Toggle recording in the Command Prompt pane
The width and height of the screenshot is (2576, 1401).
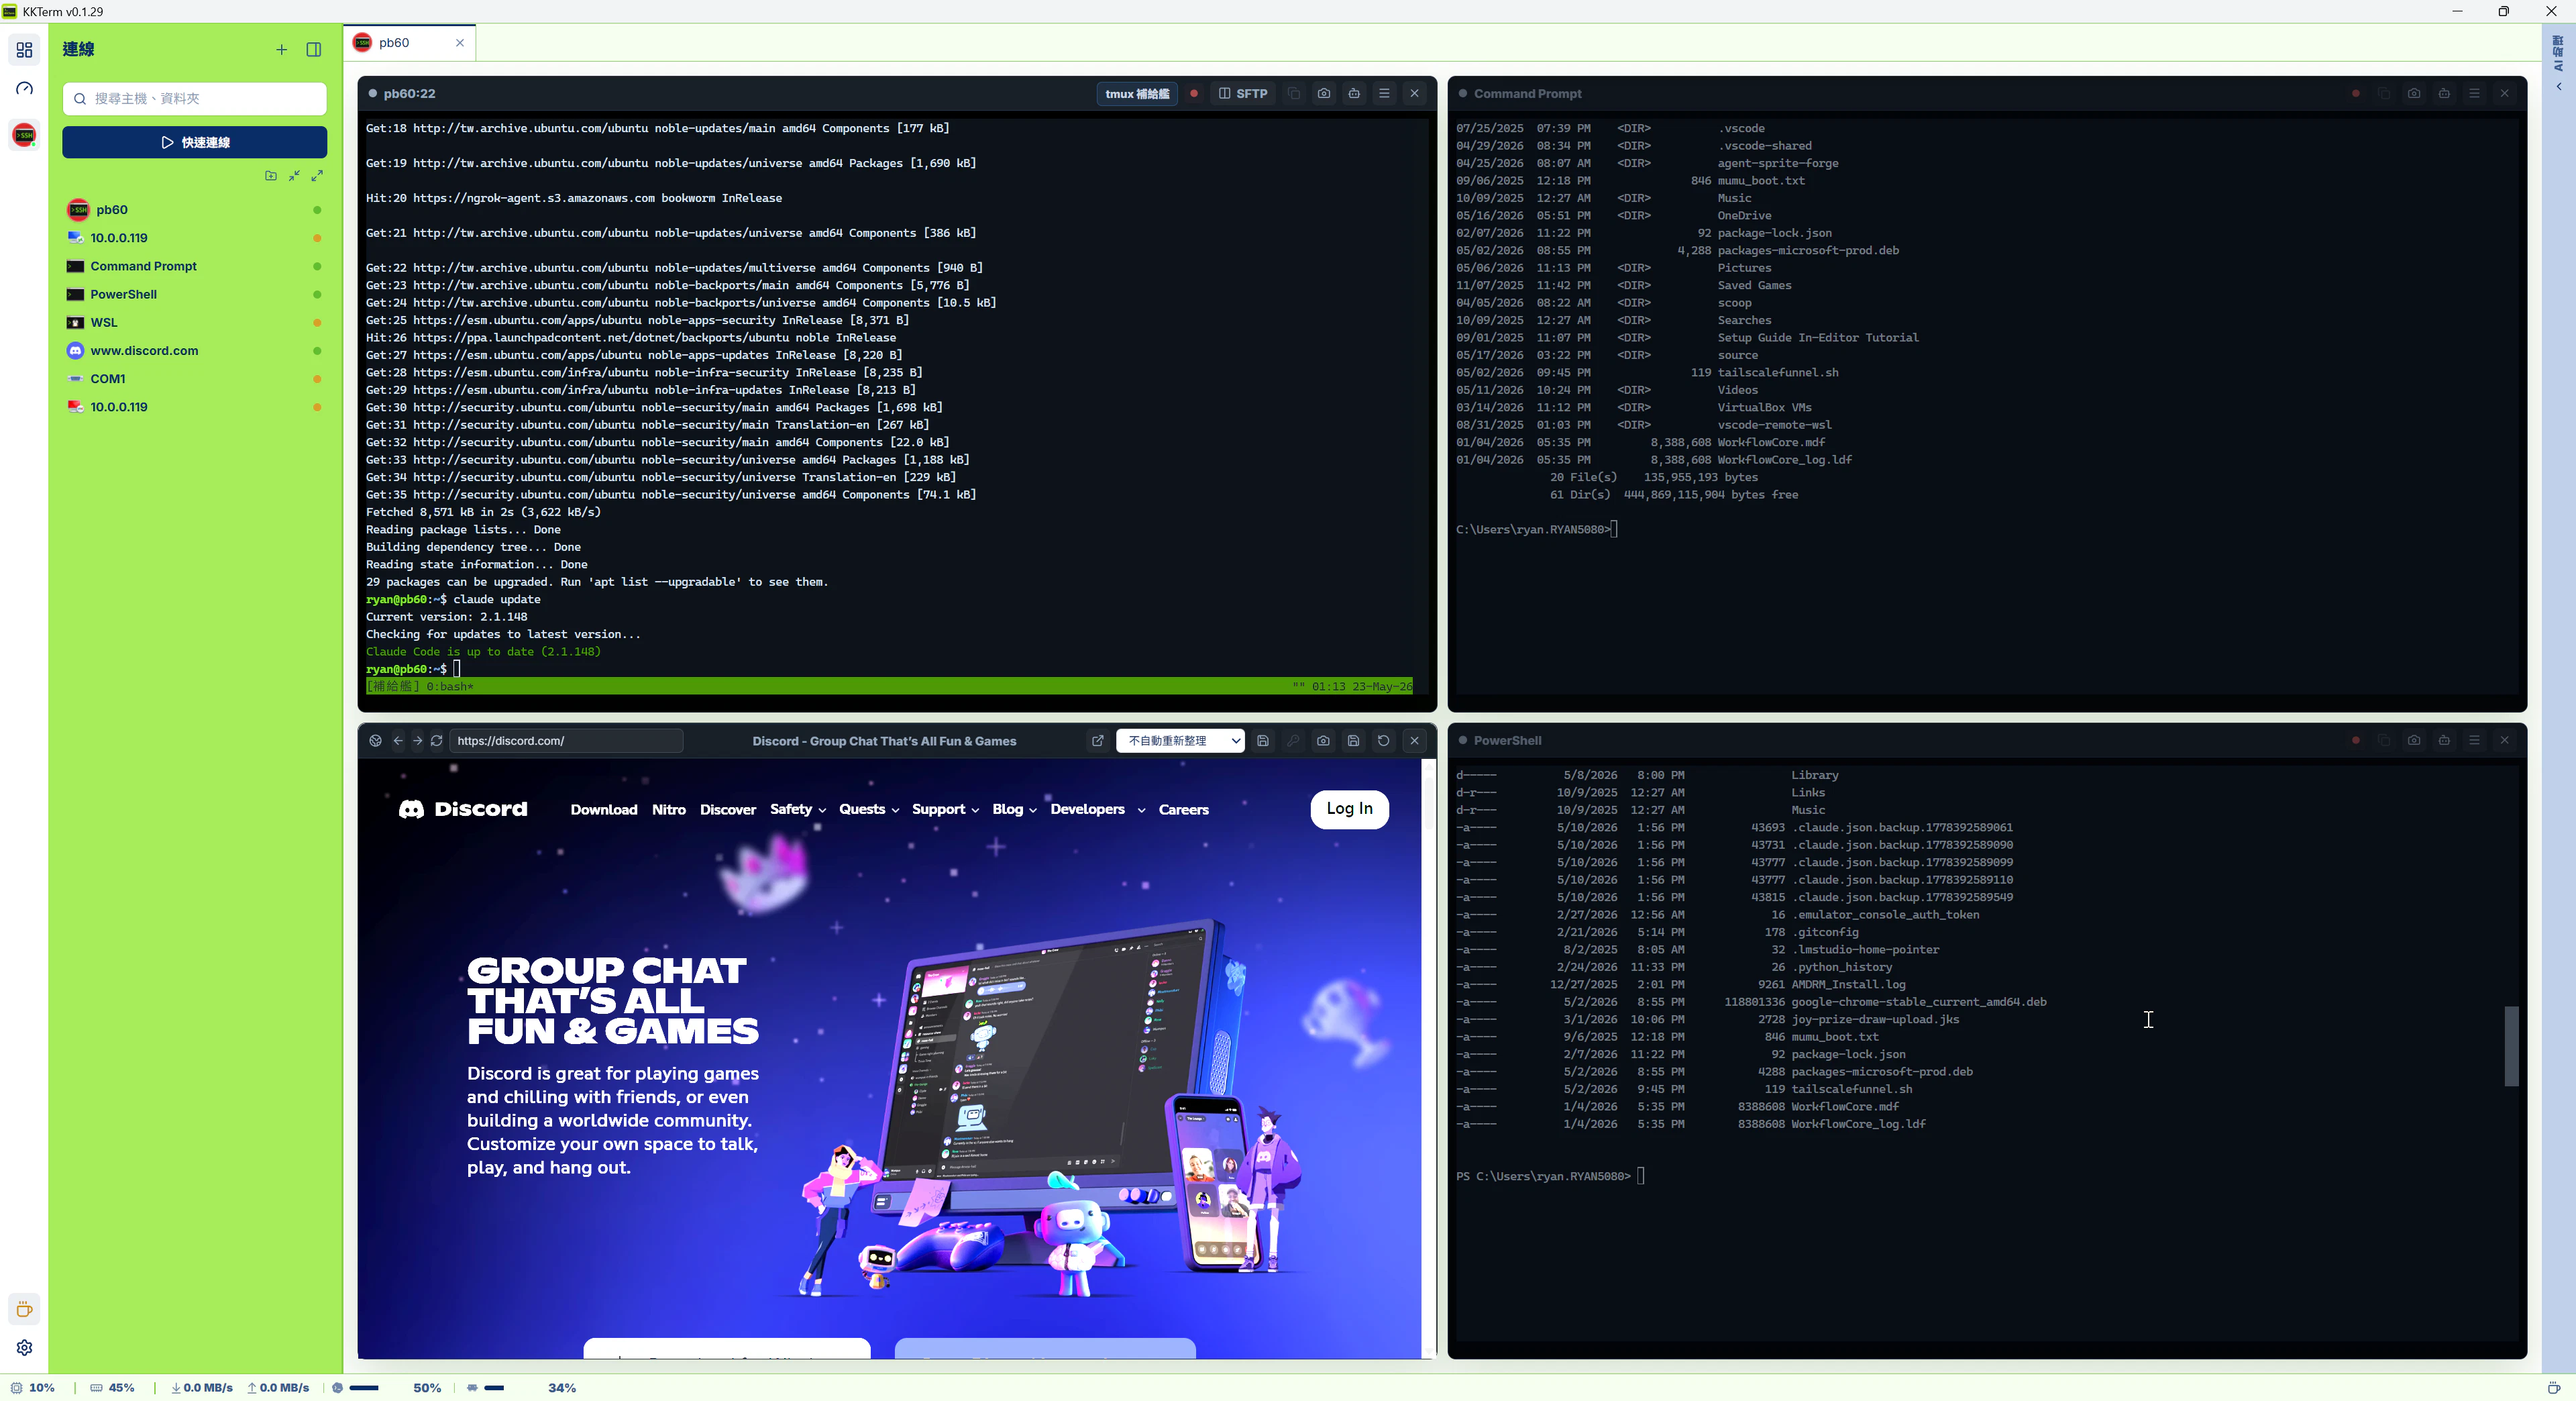(x=2356, y=93)
